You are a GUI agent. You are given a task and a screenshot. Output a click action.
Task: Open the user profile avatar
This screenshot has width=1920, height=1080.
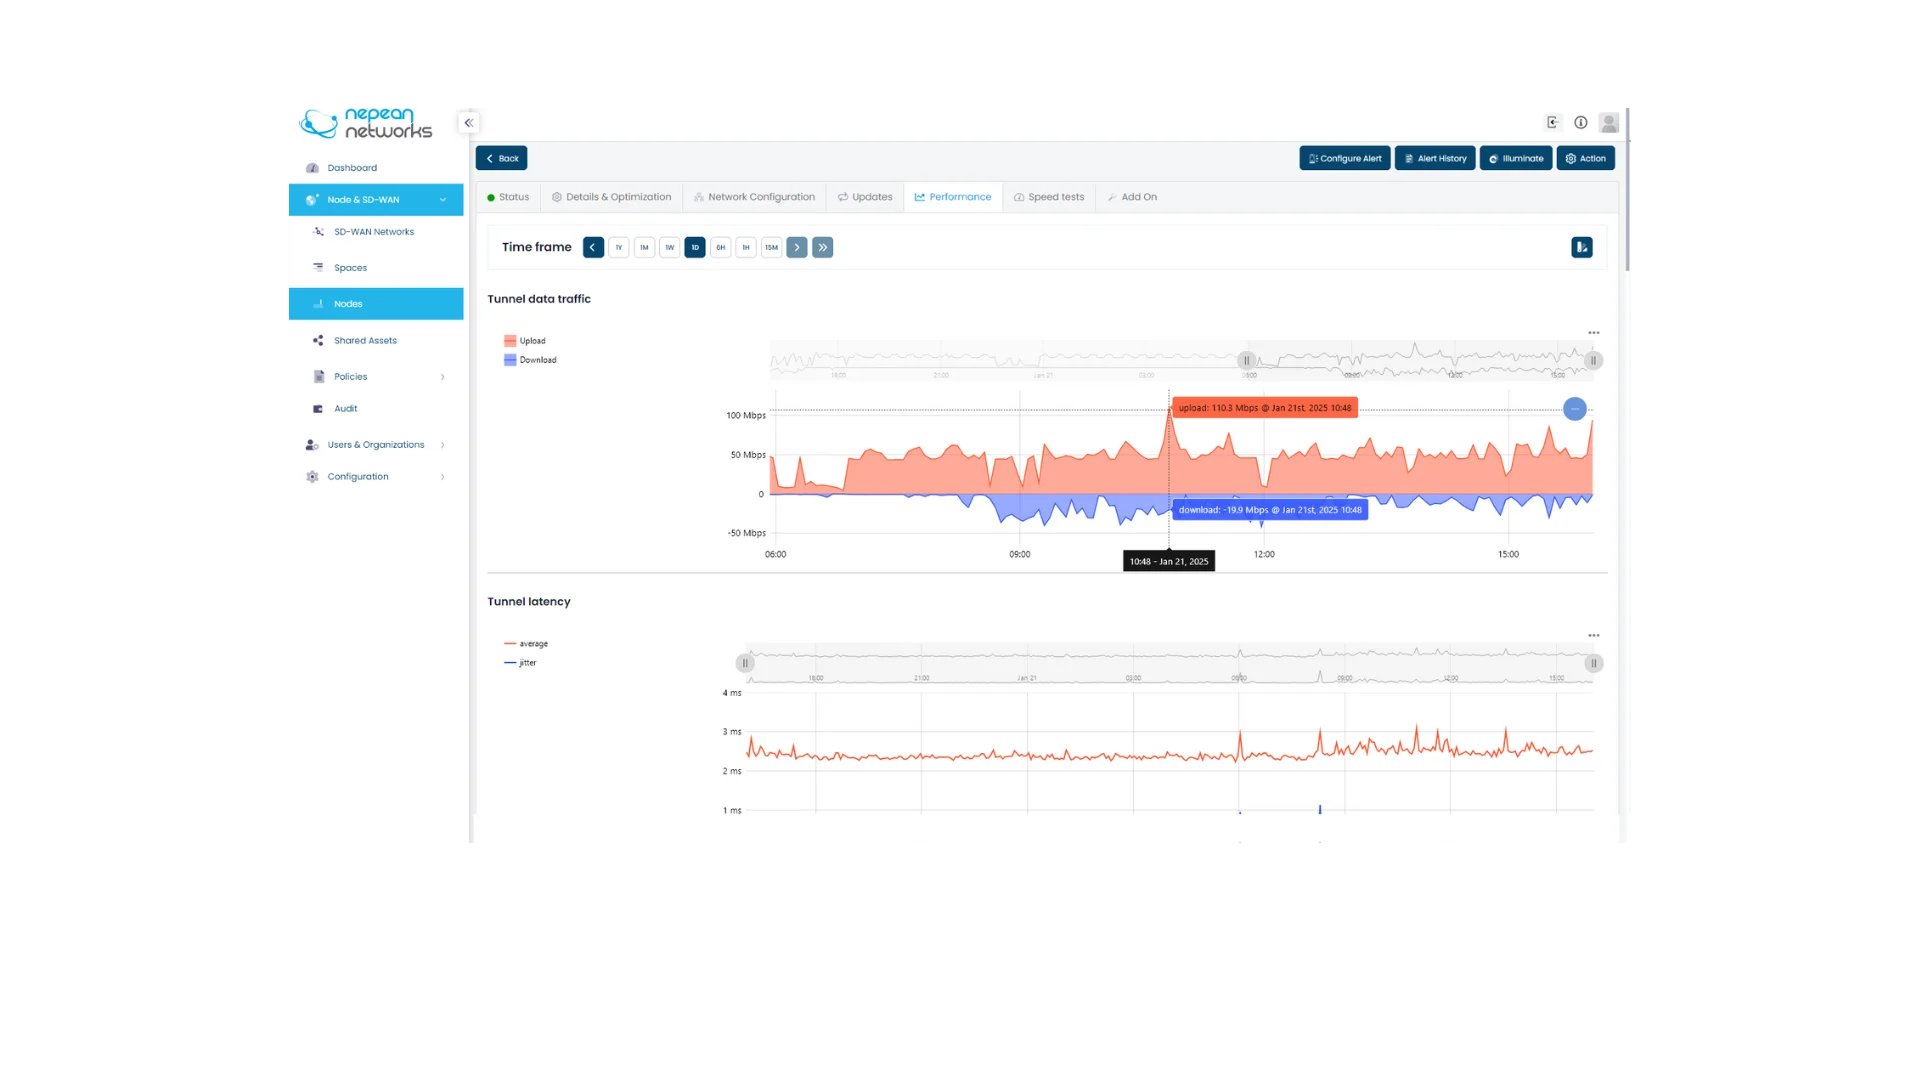(1609, 122)
